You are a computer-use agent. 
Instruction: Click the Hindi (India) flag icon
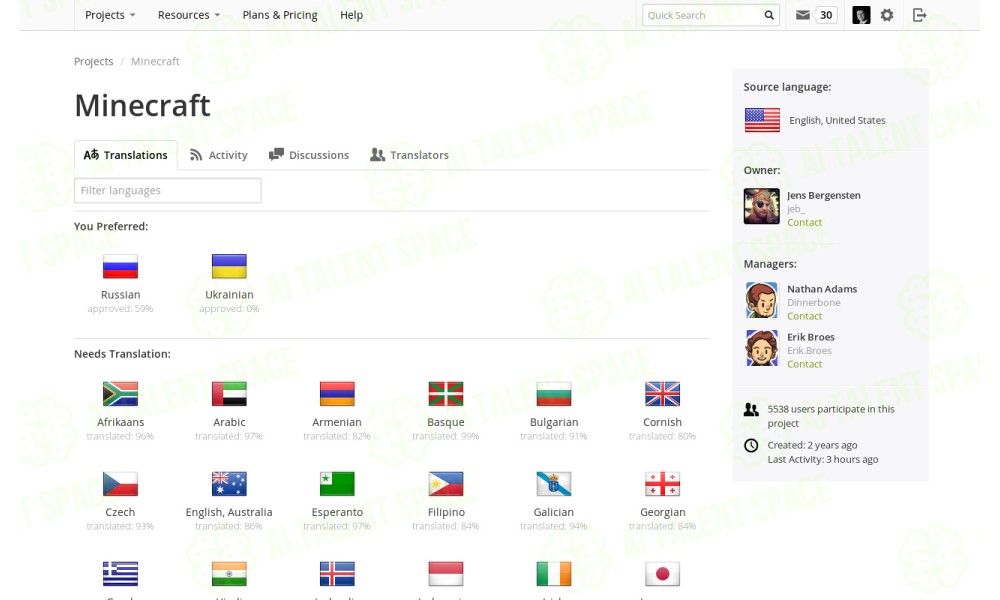(229, 574)
